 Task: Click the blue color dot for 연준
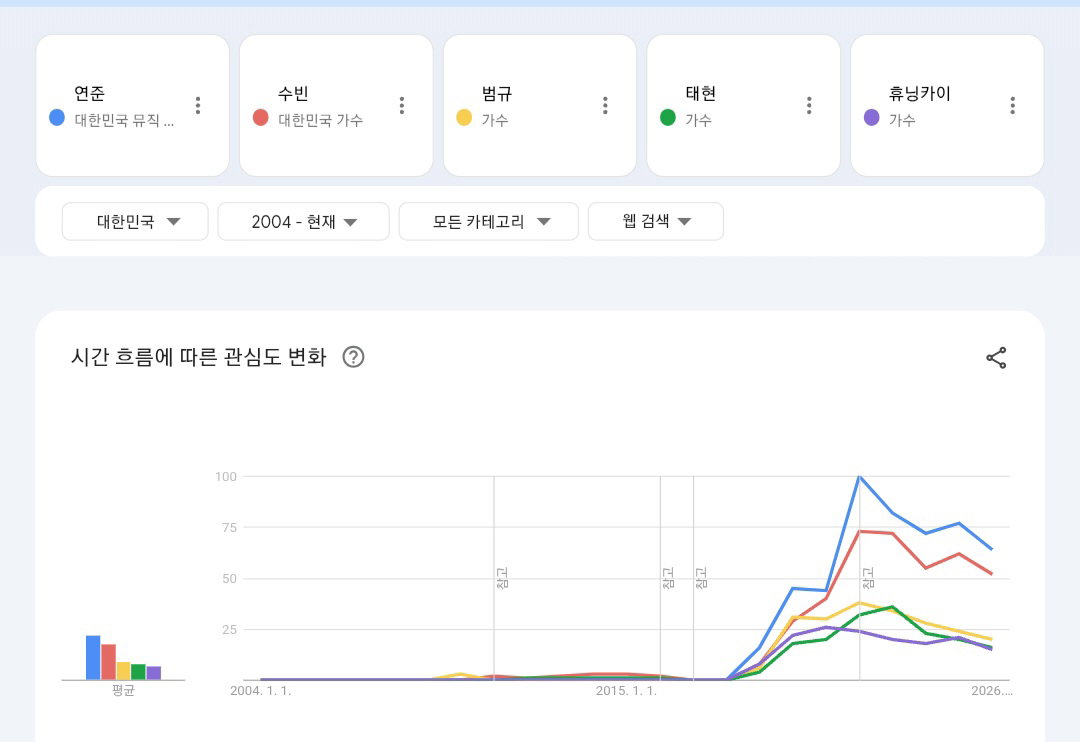pos(57,118)
